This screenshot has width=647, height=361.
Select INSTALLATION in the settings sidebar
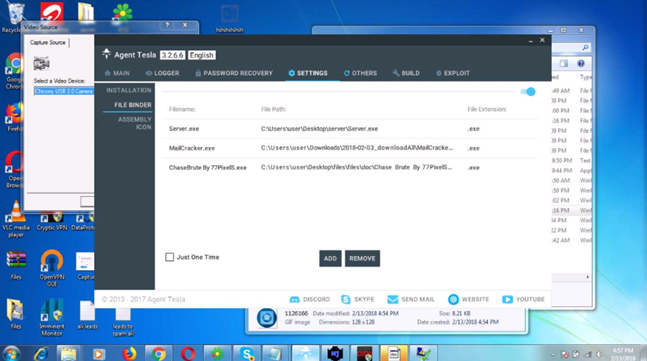(x=129, y=90)
